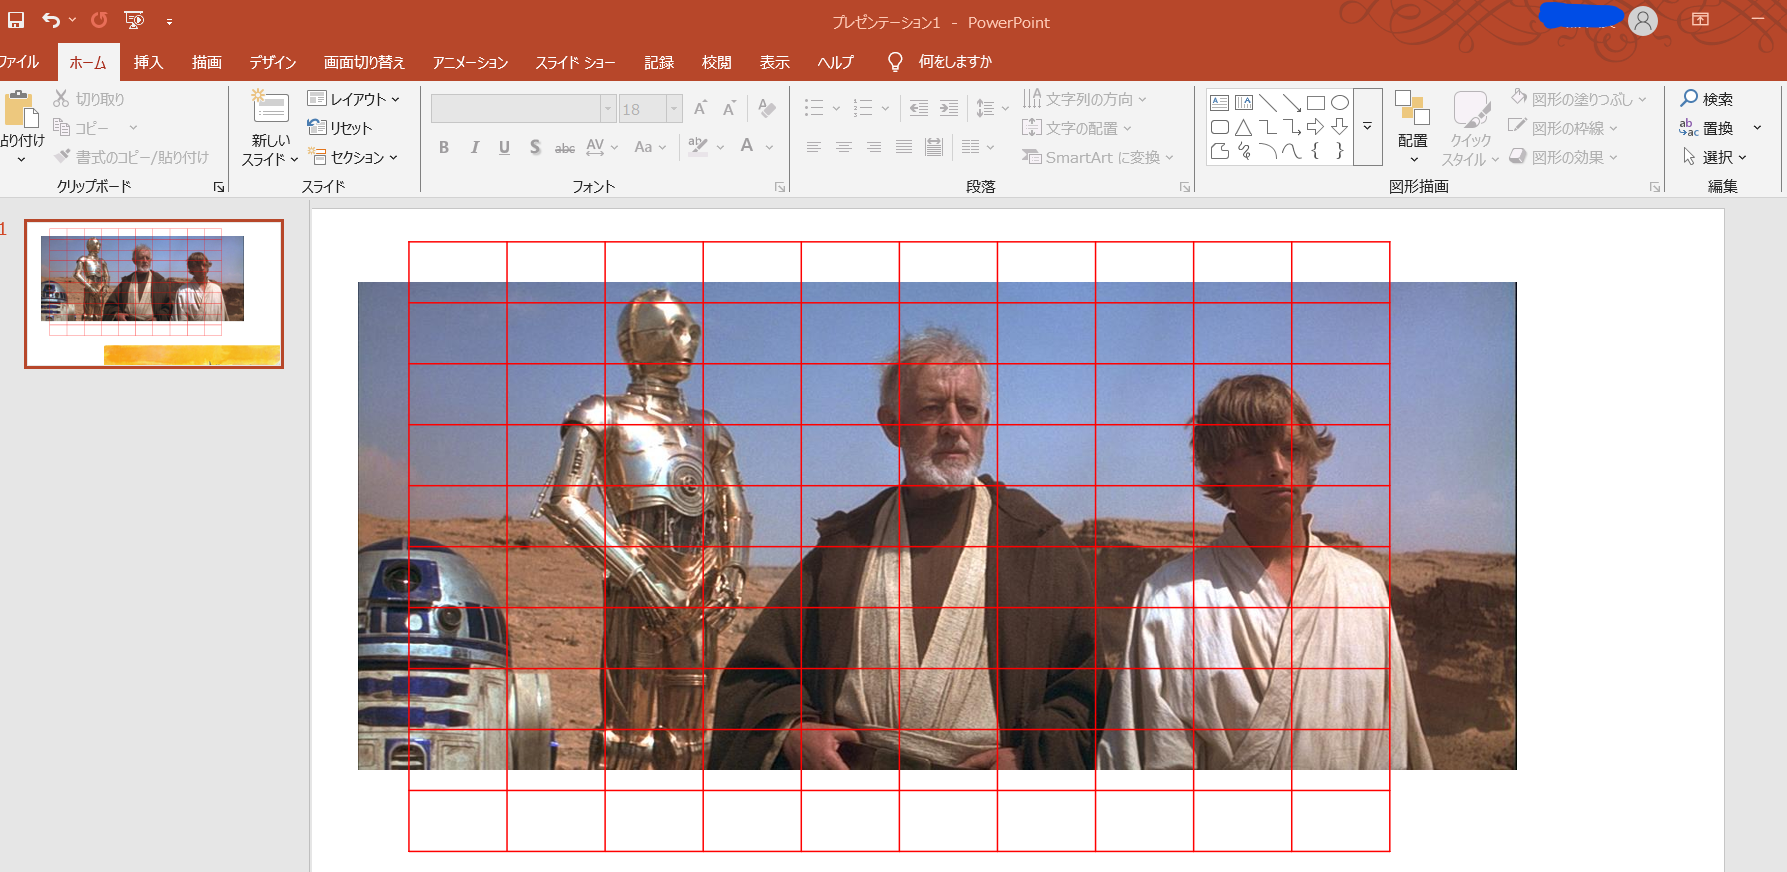Click the New Slide icon
Screen dimensions: 1787x872
pyautogui.click(x=270, y=108)
